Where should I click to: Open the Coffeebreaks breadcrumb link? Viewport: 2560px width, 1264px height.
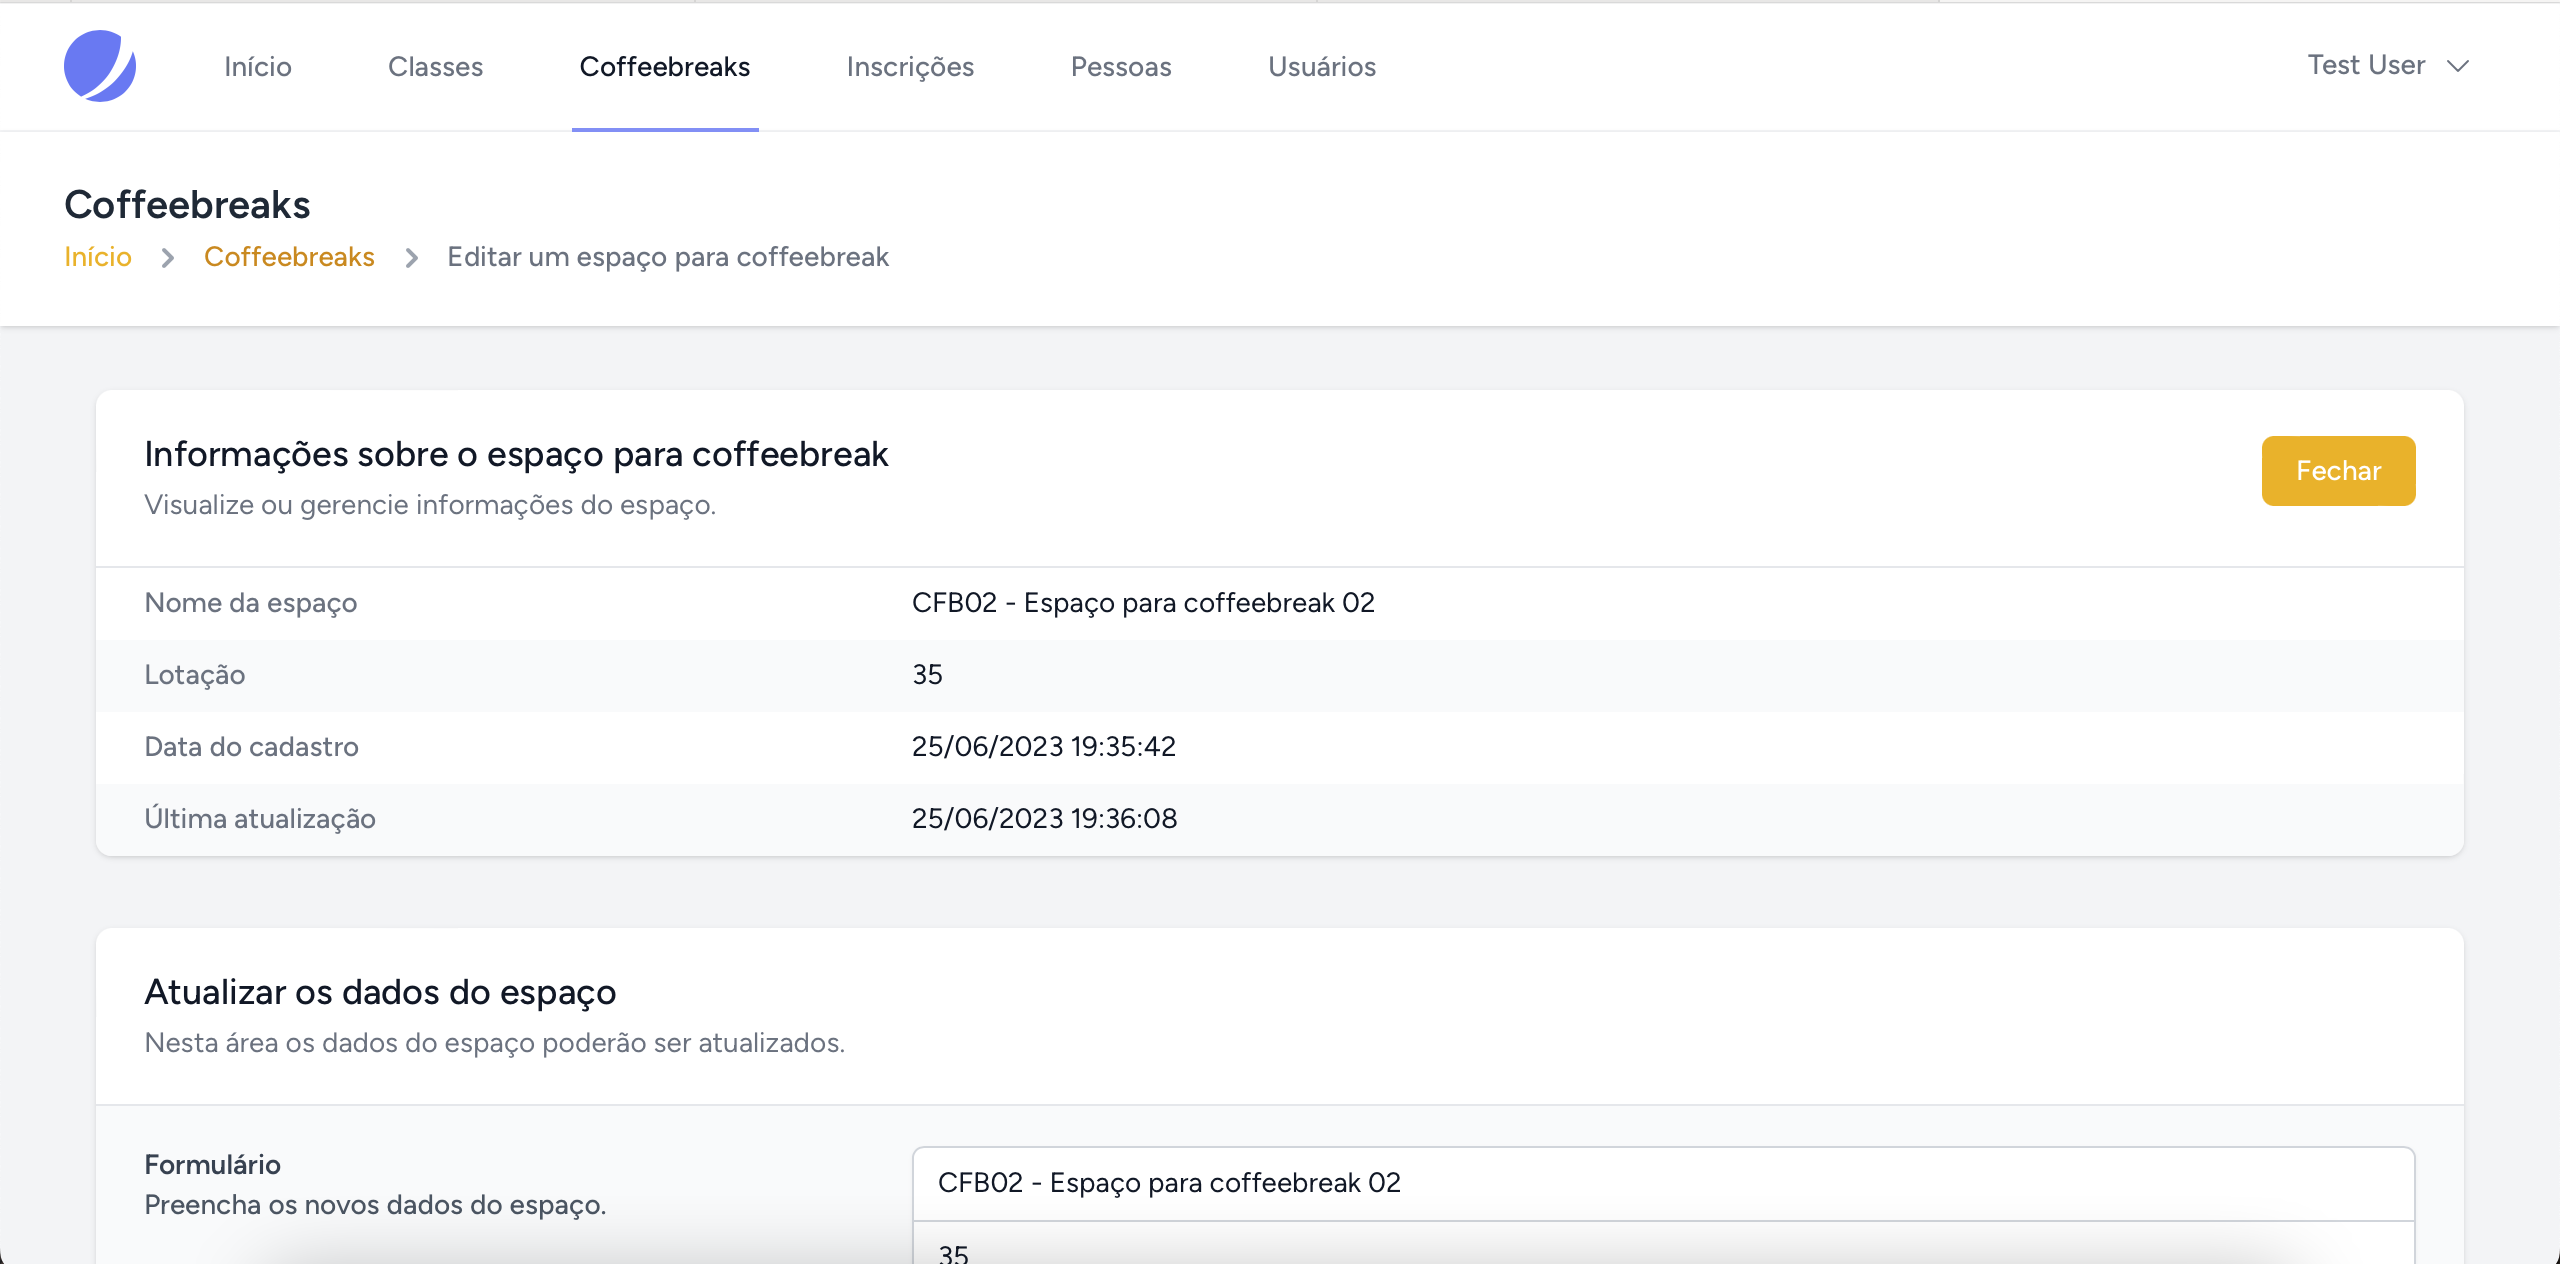click(289, 256)
